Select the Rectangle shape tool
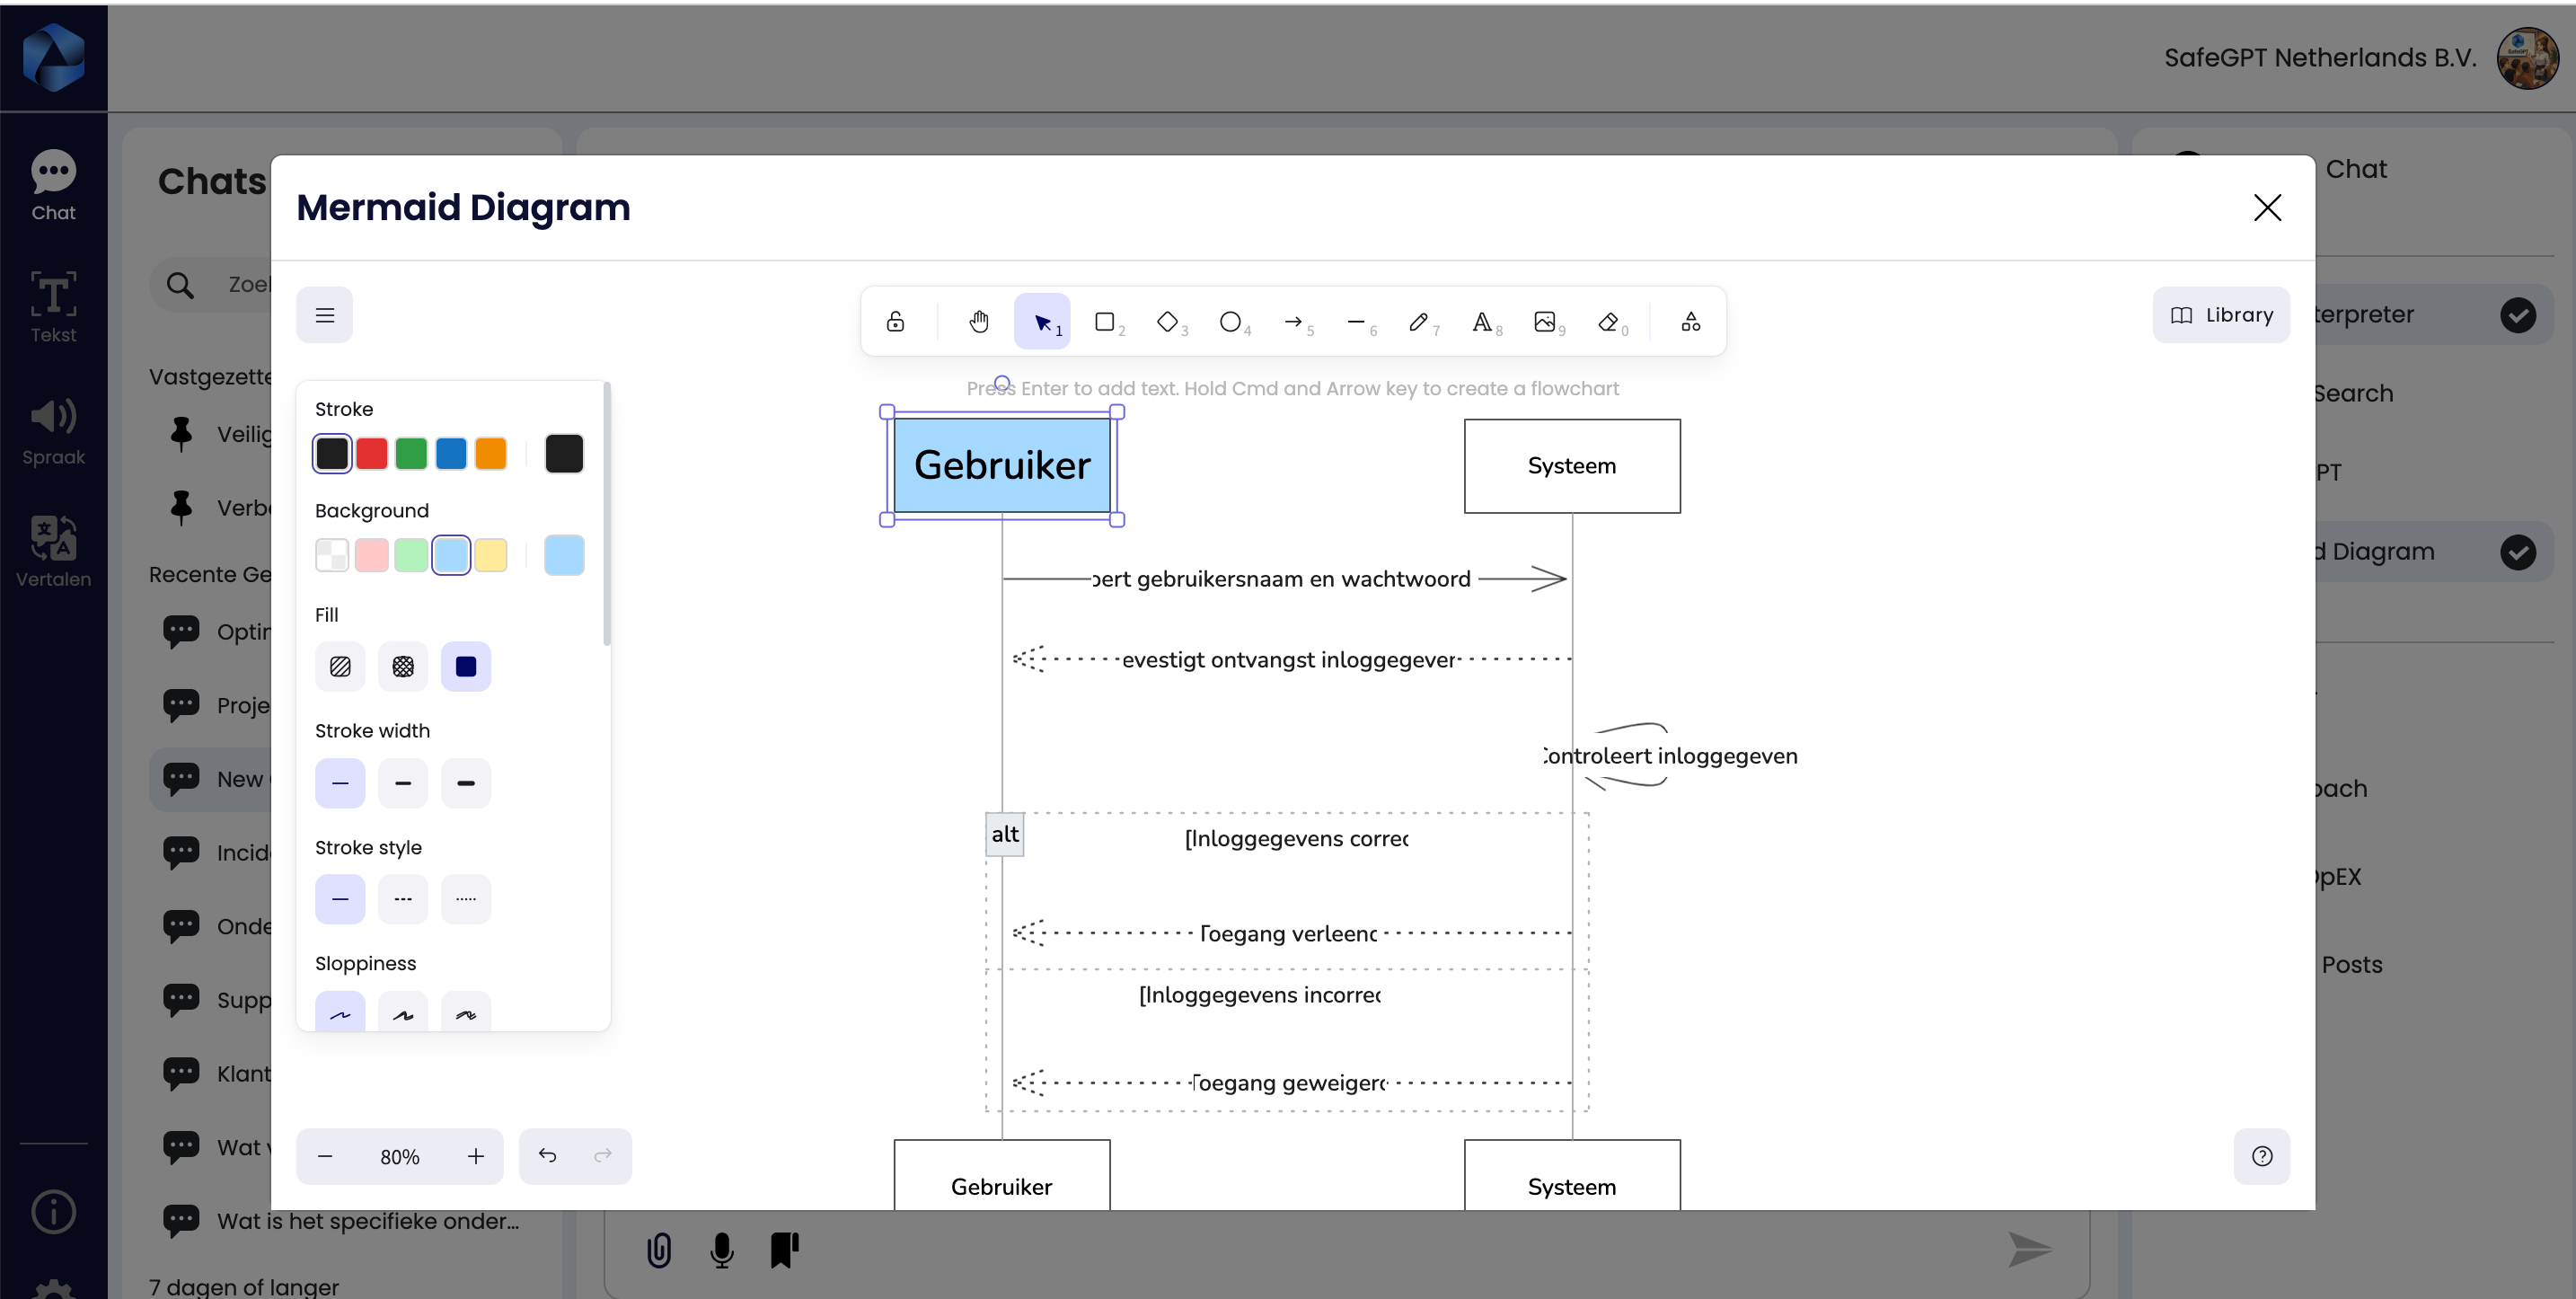The height and width of the screenshot is (1299, 2576). 1105,321
